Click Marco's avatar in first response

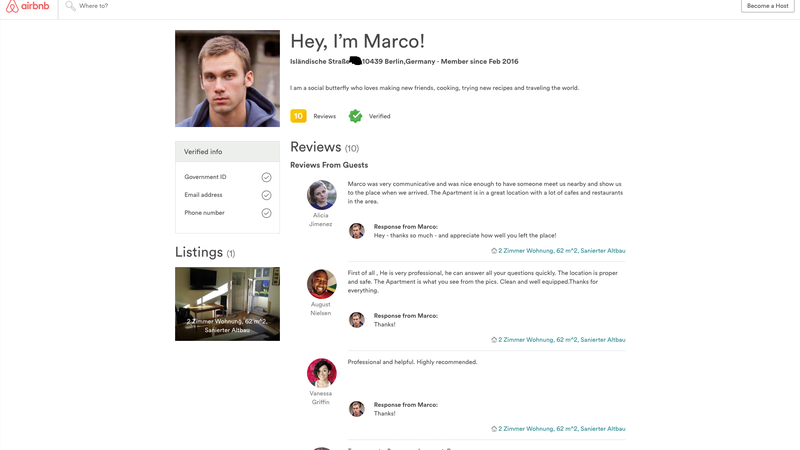(x=356, y=231)
